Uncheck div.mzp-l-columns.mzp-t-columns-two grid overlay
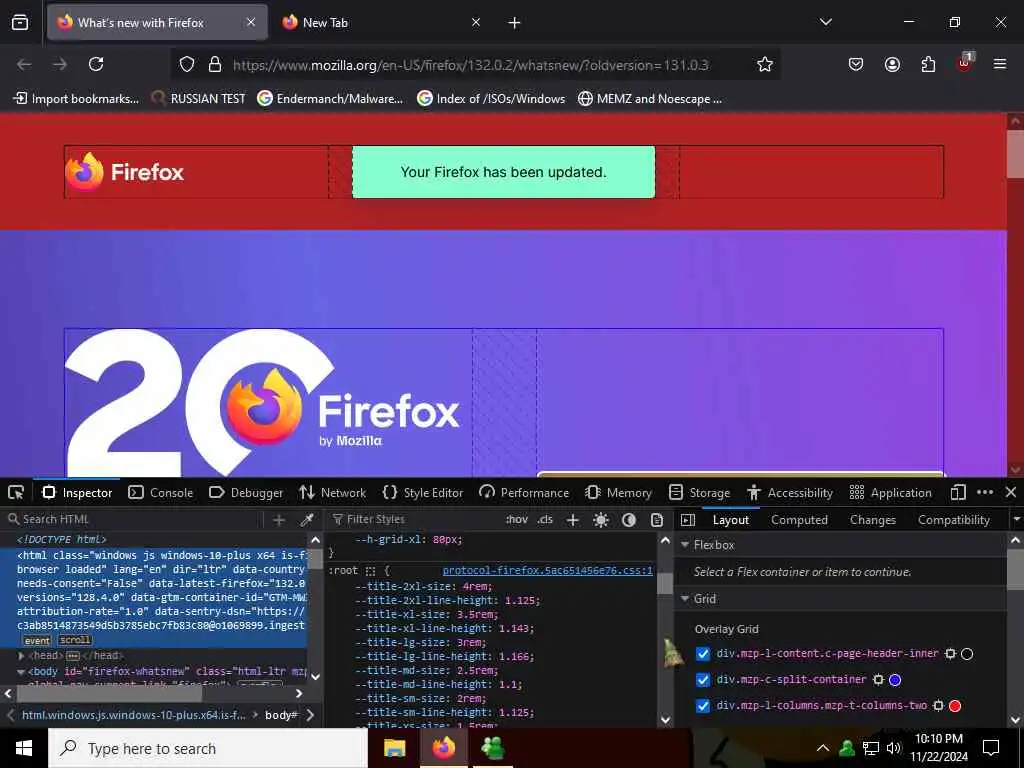The height and width of the screenshot is (768, 1024). (x=703, y=706)
